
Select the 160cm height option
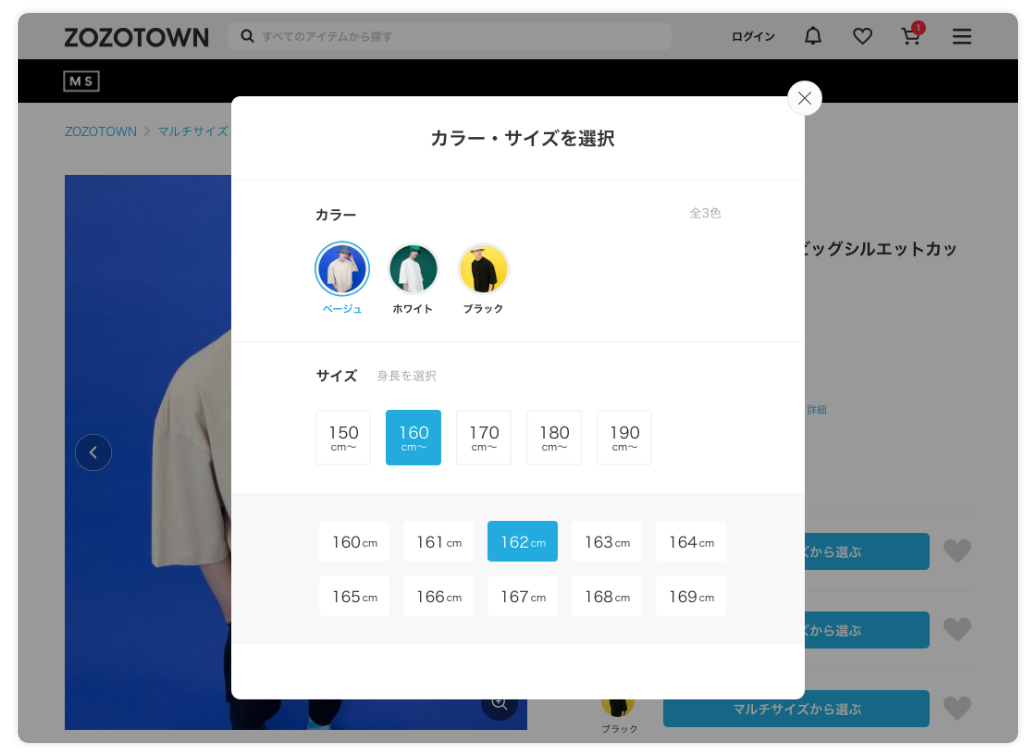click(x=354, y=542)
